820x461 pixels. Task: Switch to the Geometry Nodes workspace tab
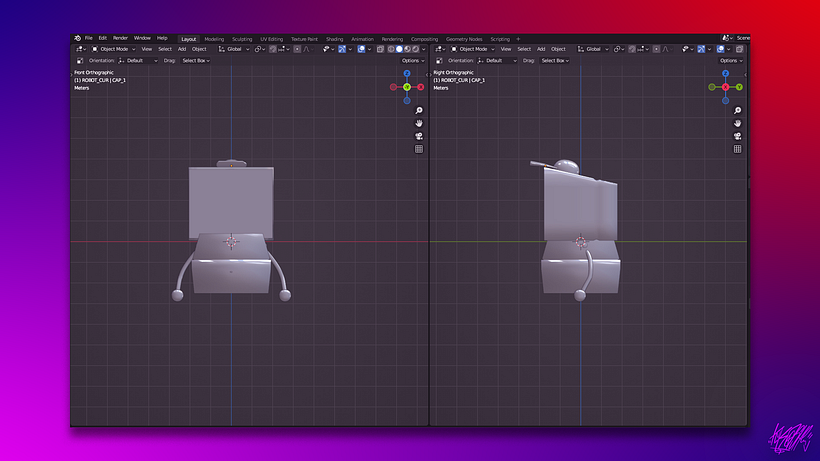click(464, 39)
